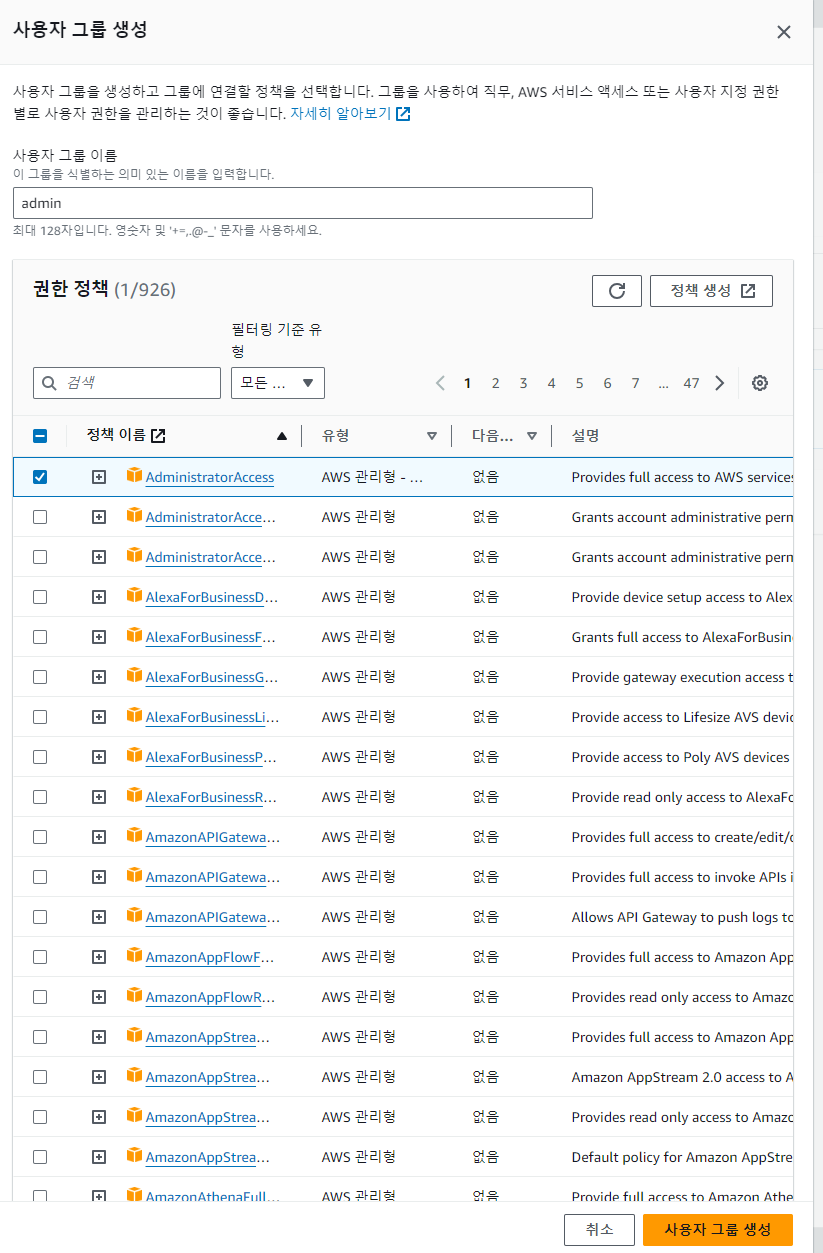Click external link icon beside 정책 이름 header
This screenshot has height=1253, width=823.
click(x=158, y=436)
